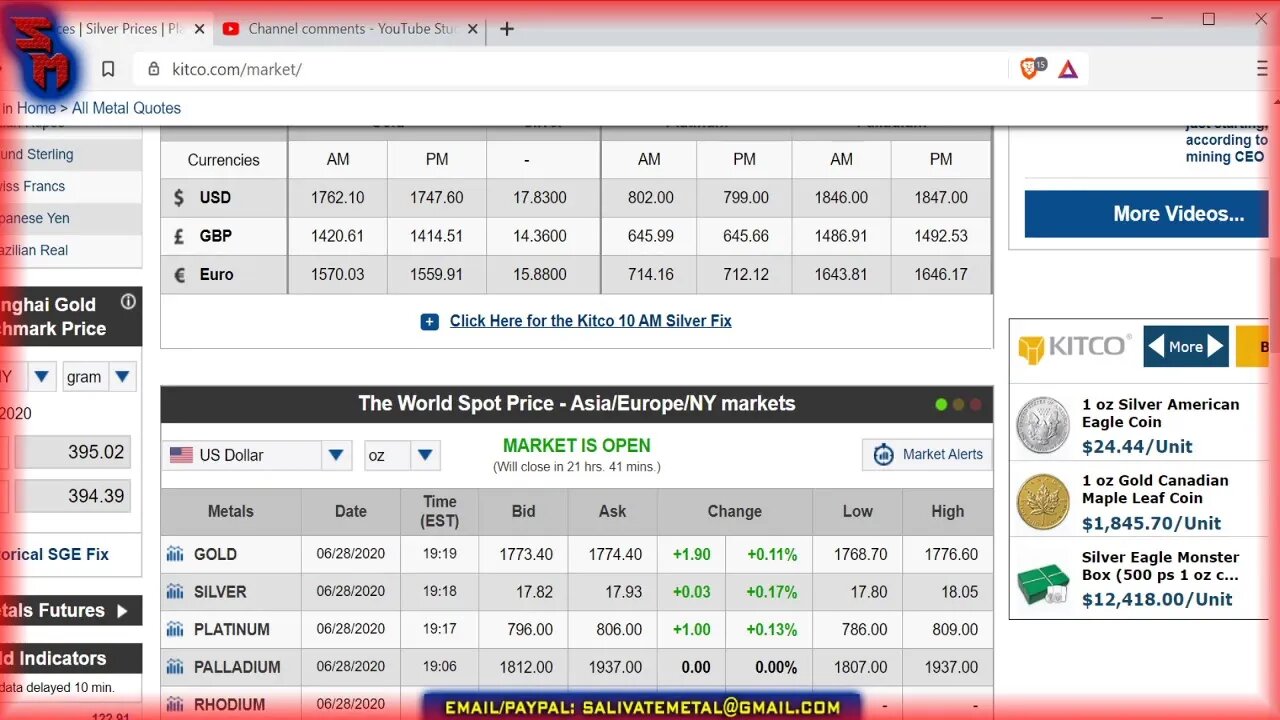Click the mining CEO video headline link
The width and height of the screenshot is (1280, 720).
[x=1226, y=141]
